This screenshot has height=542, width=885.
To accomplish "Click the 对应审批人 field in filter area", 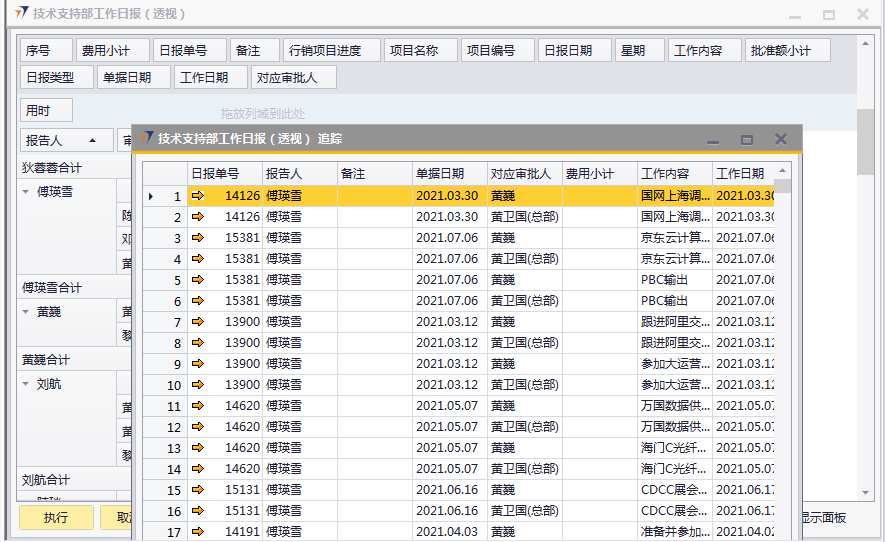I will pyautogui.click(x=293, y=77).
